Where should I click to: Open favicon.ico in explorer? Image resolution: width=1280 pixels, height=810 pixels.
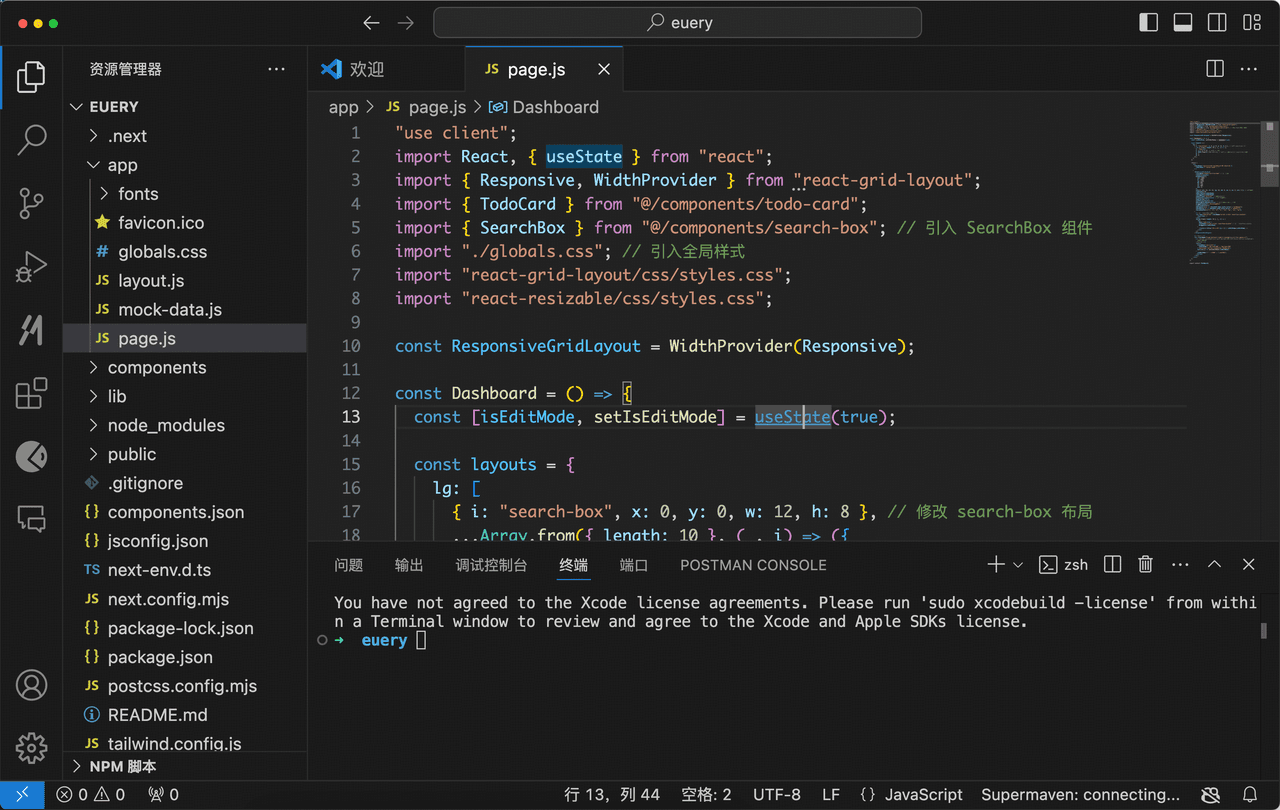pos(185,222)
